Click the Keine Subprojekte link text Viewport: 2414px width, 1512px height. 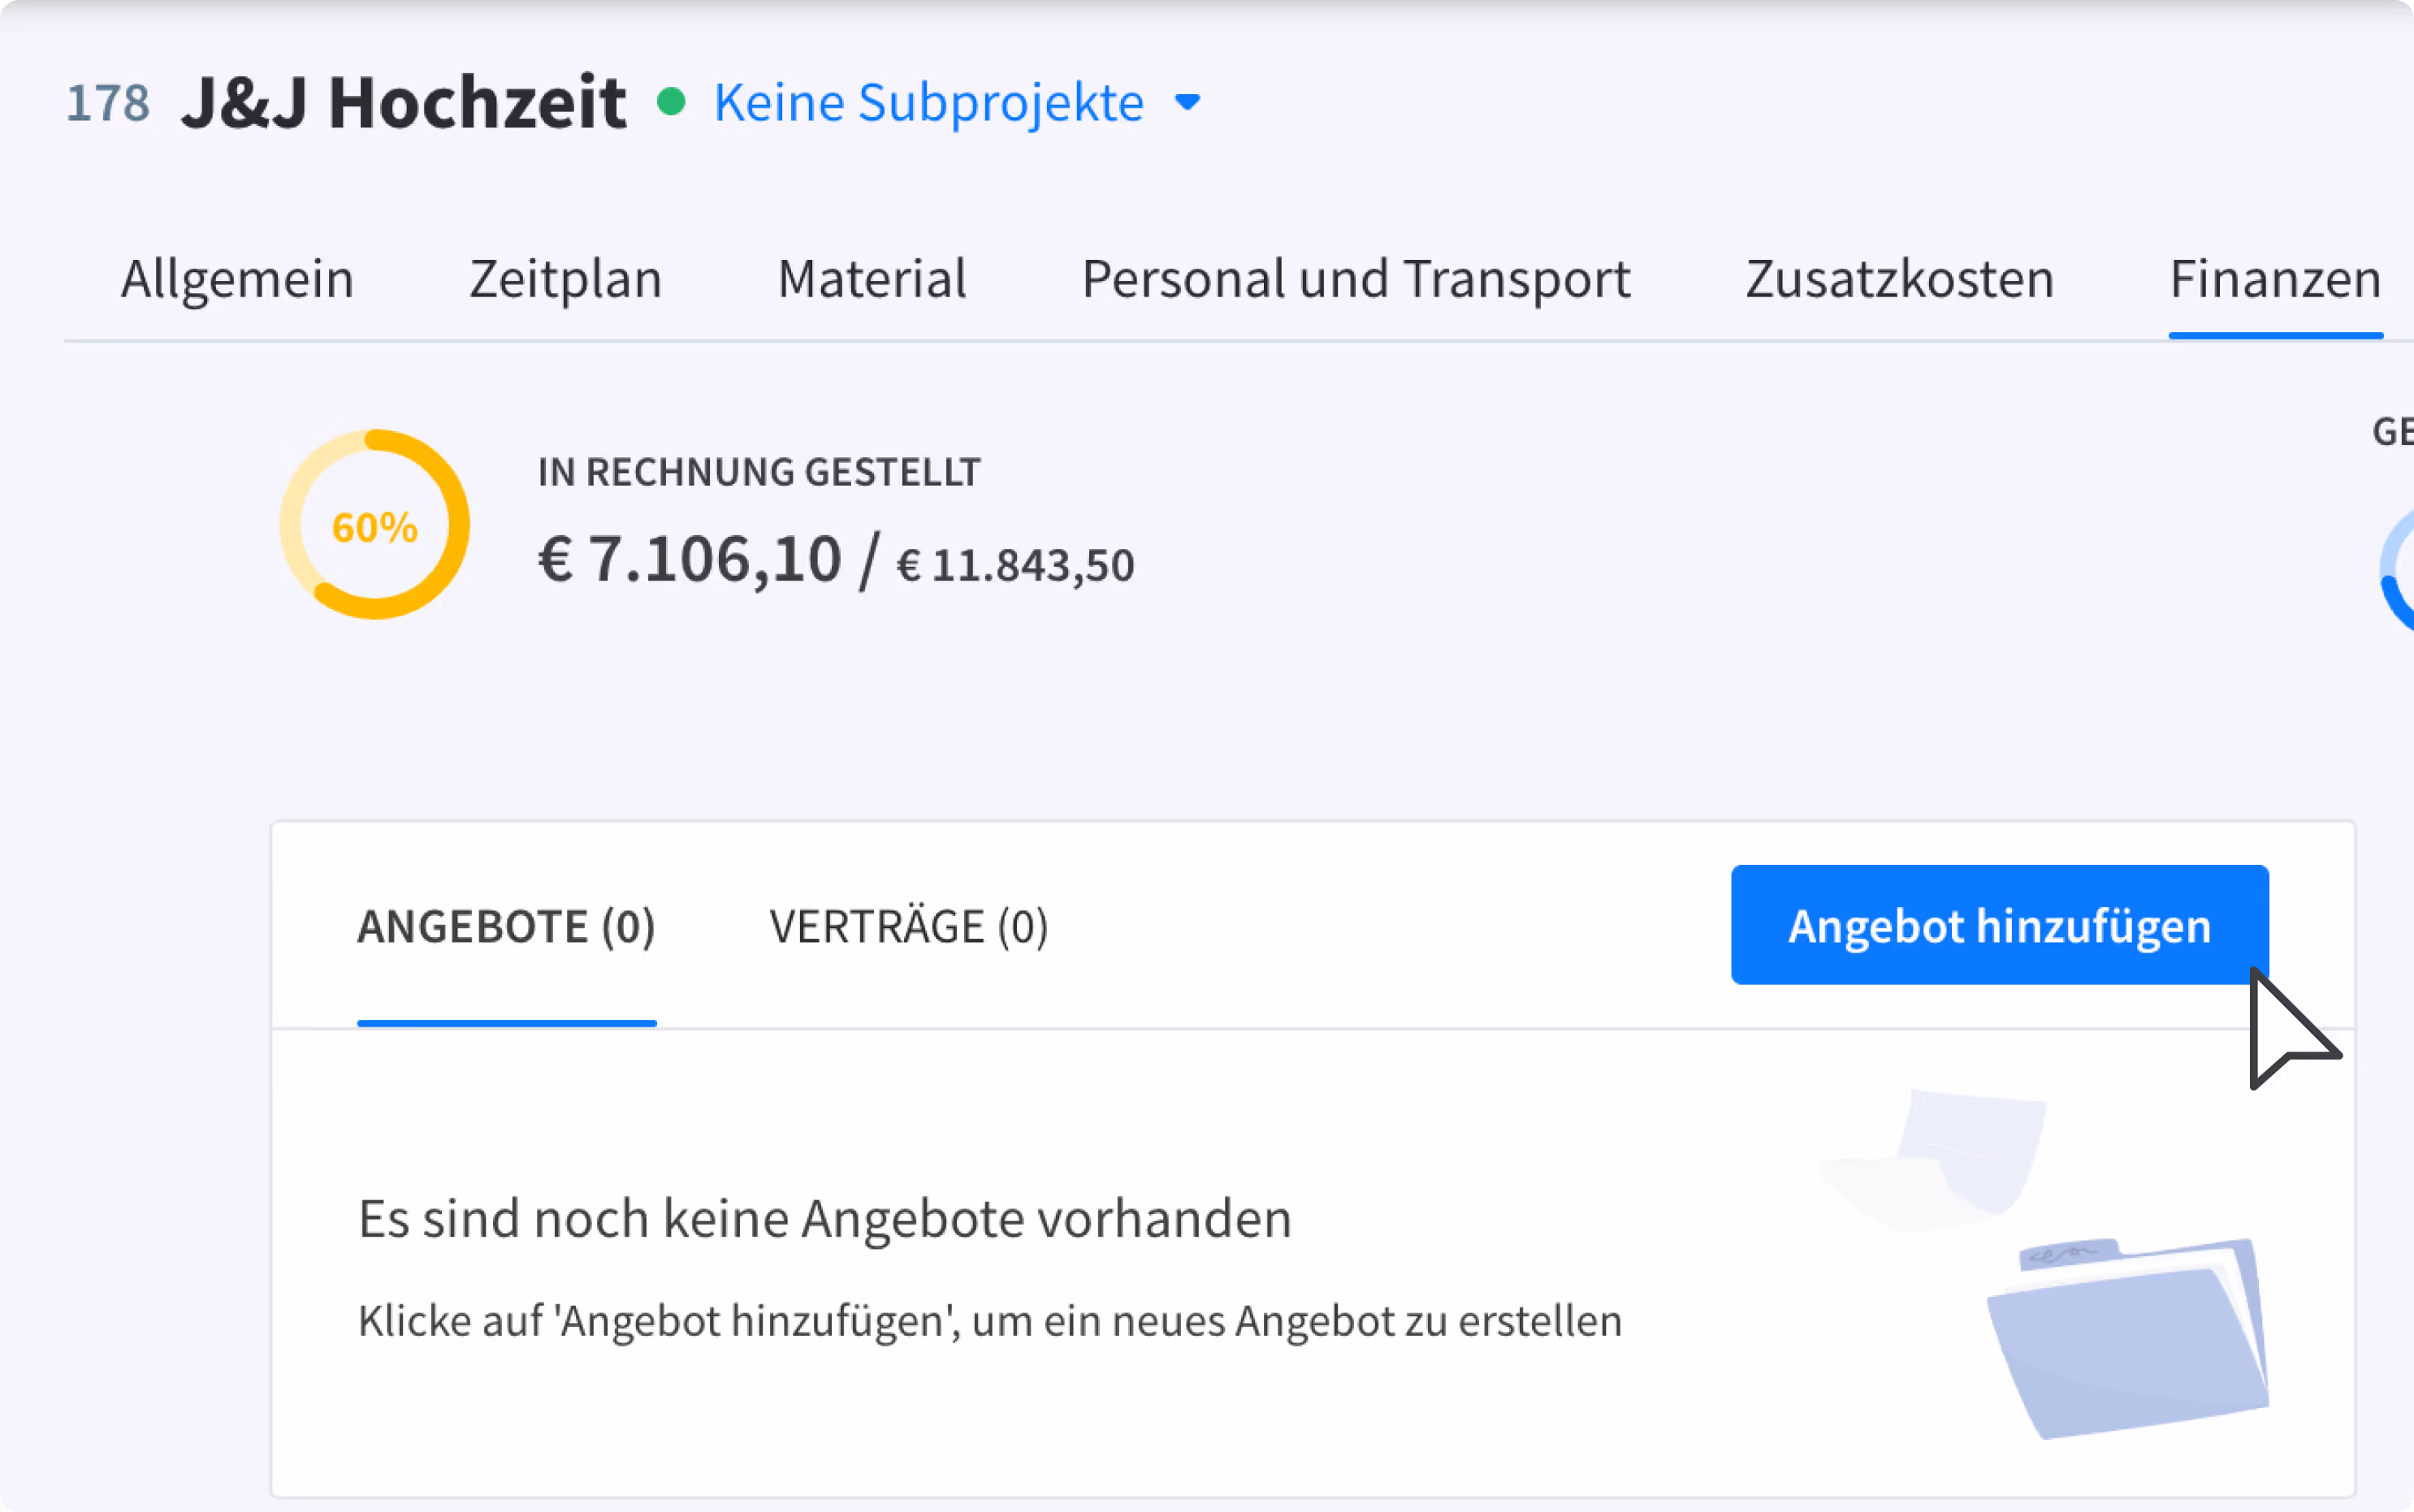[928, 102]
